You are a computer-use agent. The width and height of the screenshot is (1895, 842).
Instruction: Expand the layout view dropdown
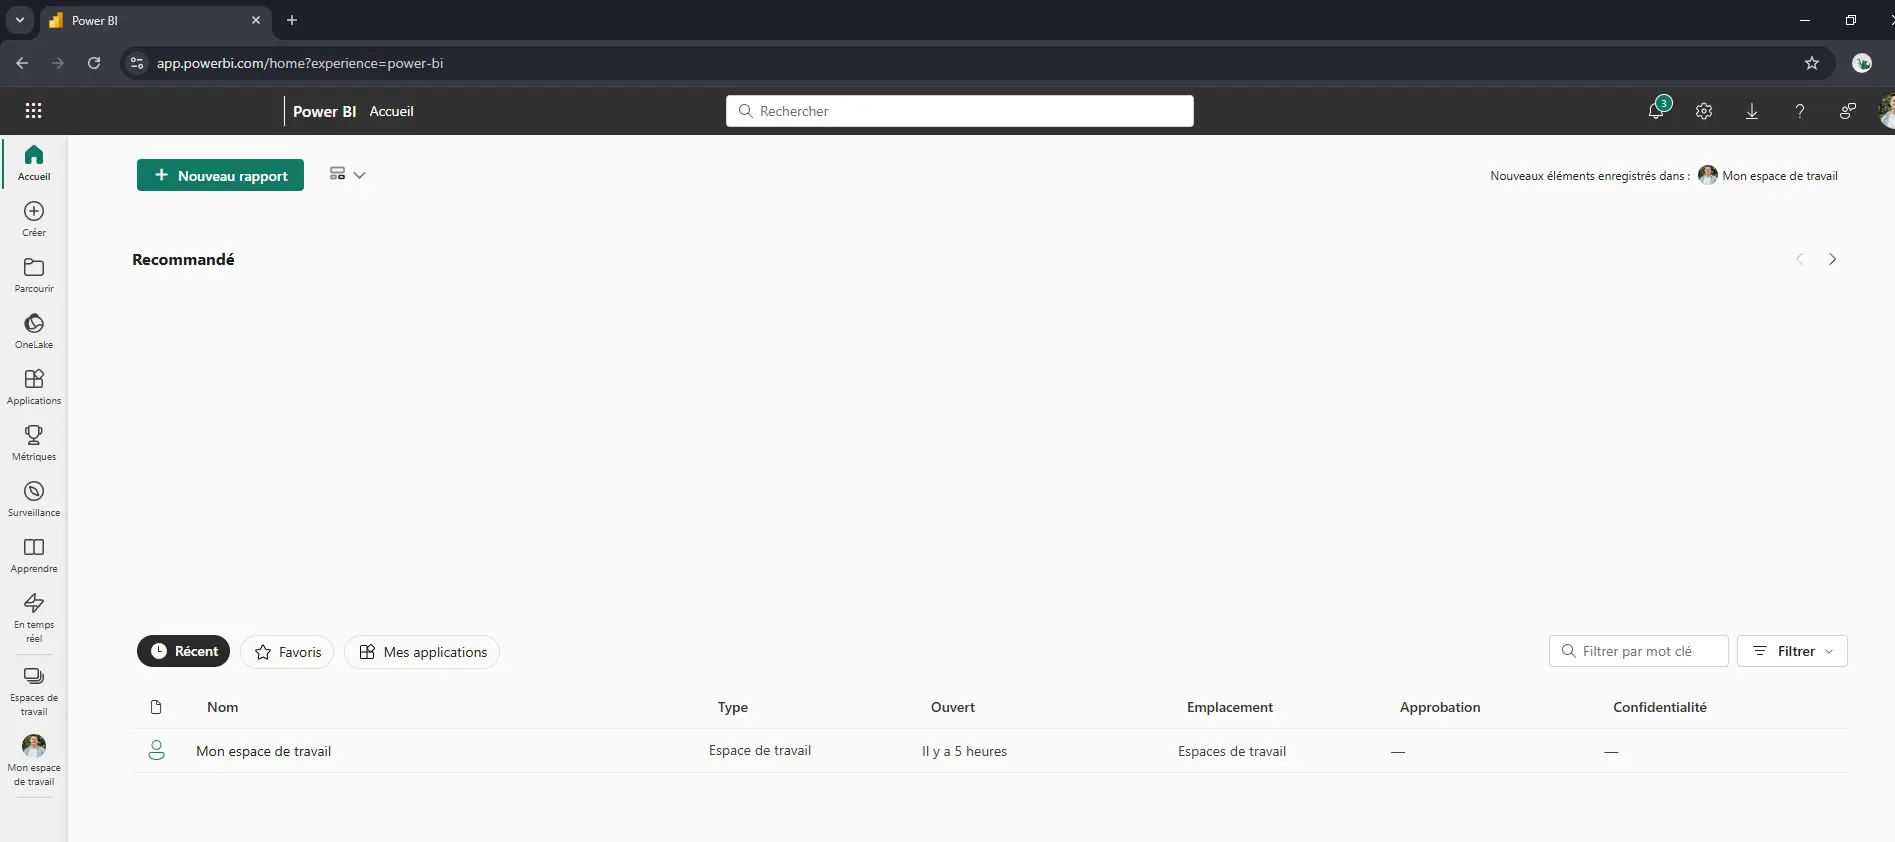click(347, 174)
